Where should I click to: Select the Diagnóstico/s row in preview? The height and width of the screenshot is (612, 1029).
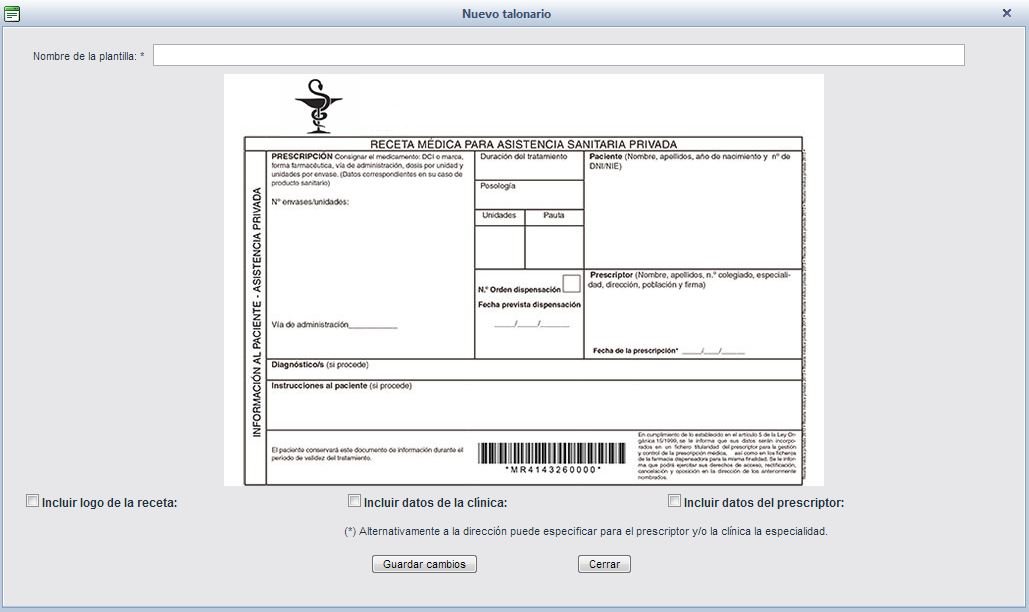click(x=534, y=368)
